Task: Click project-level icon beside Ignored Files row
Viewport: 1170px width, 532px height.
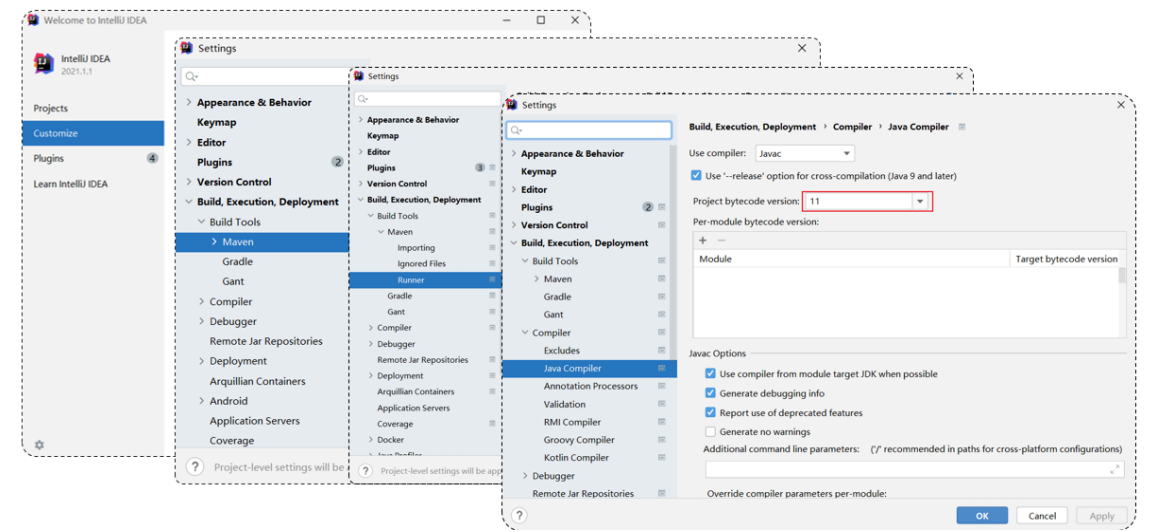Action: (492, 263)
